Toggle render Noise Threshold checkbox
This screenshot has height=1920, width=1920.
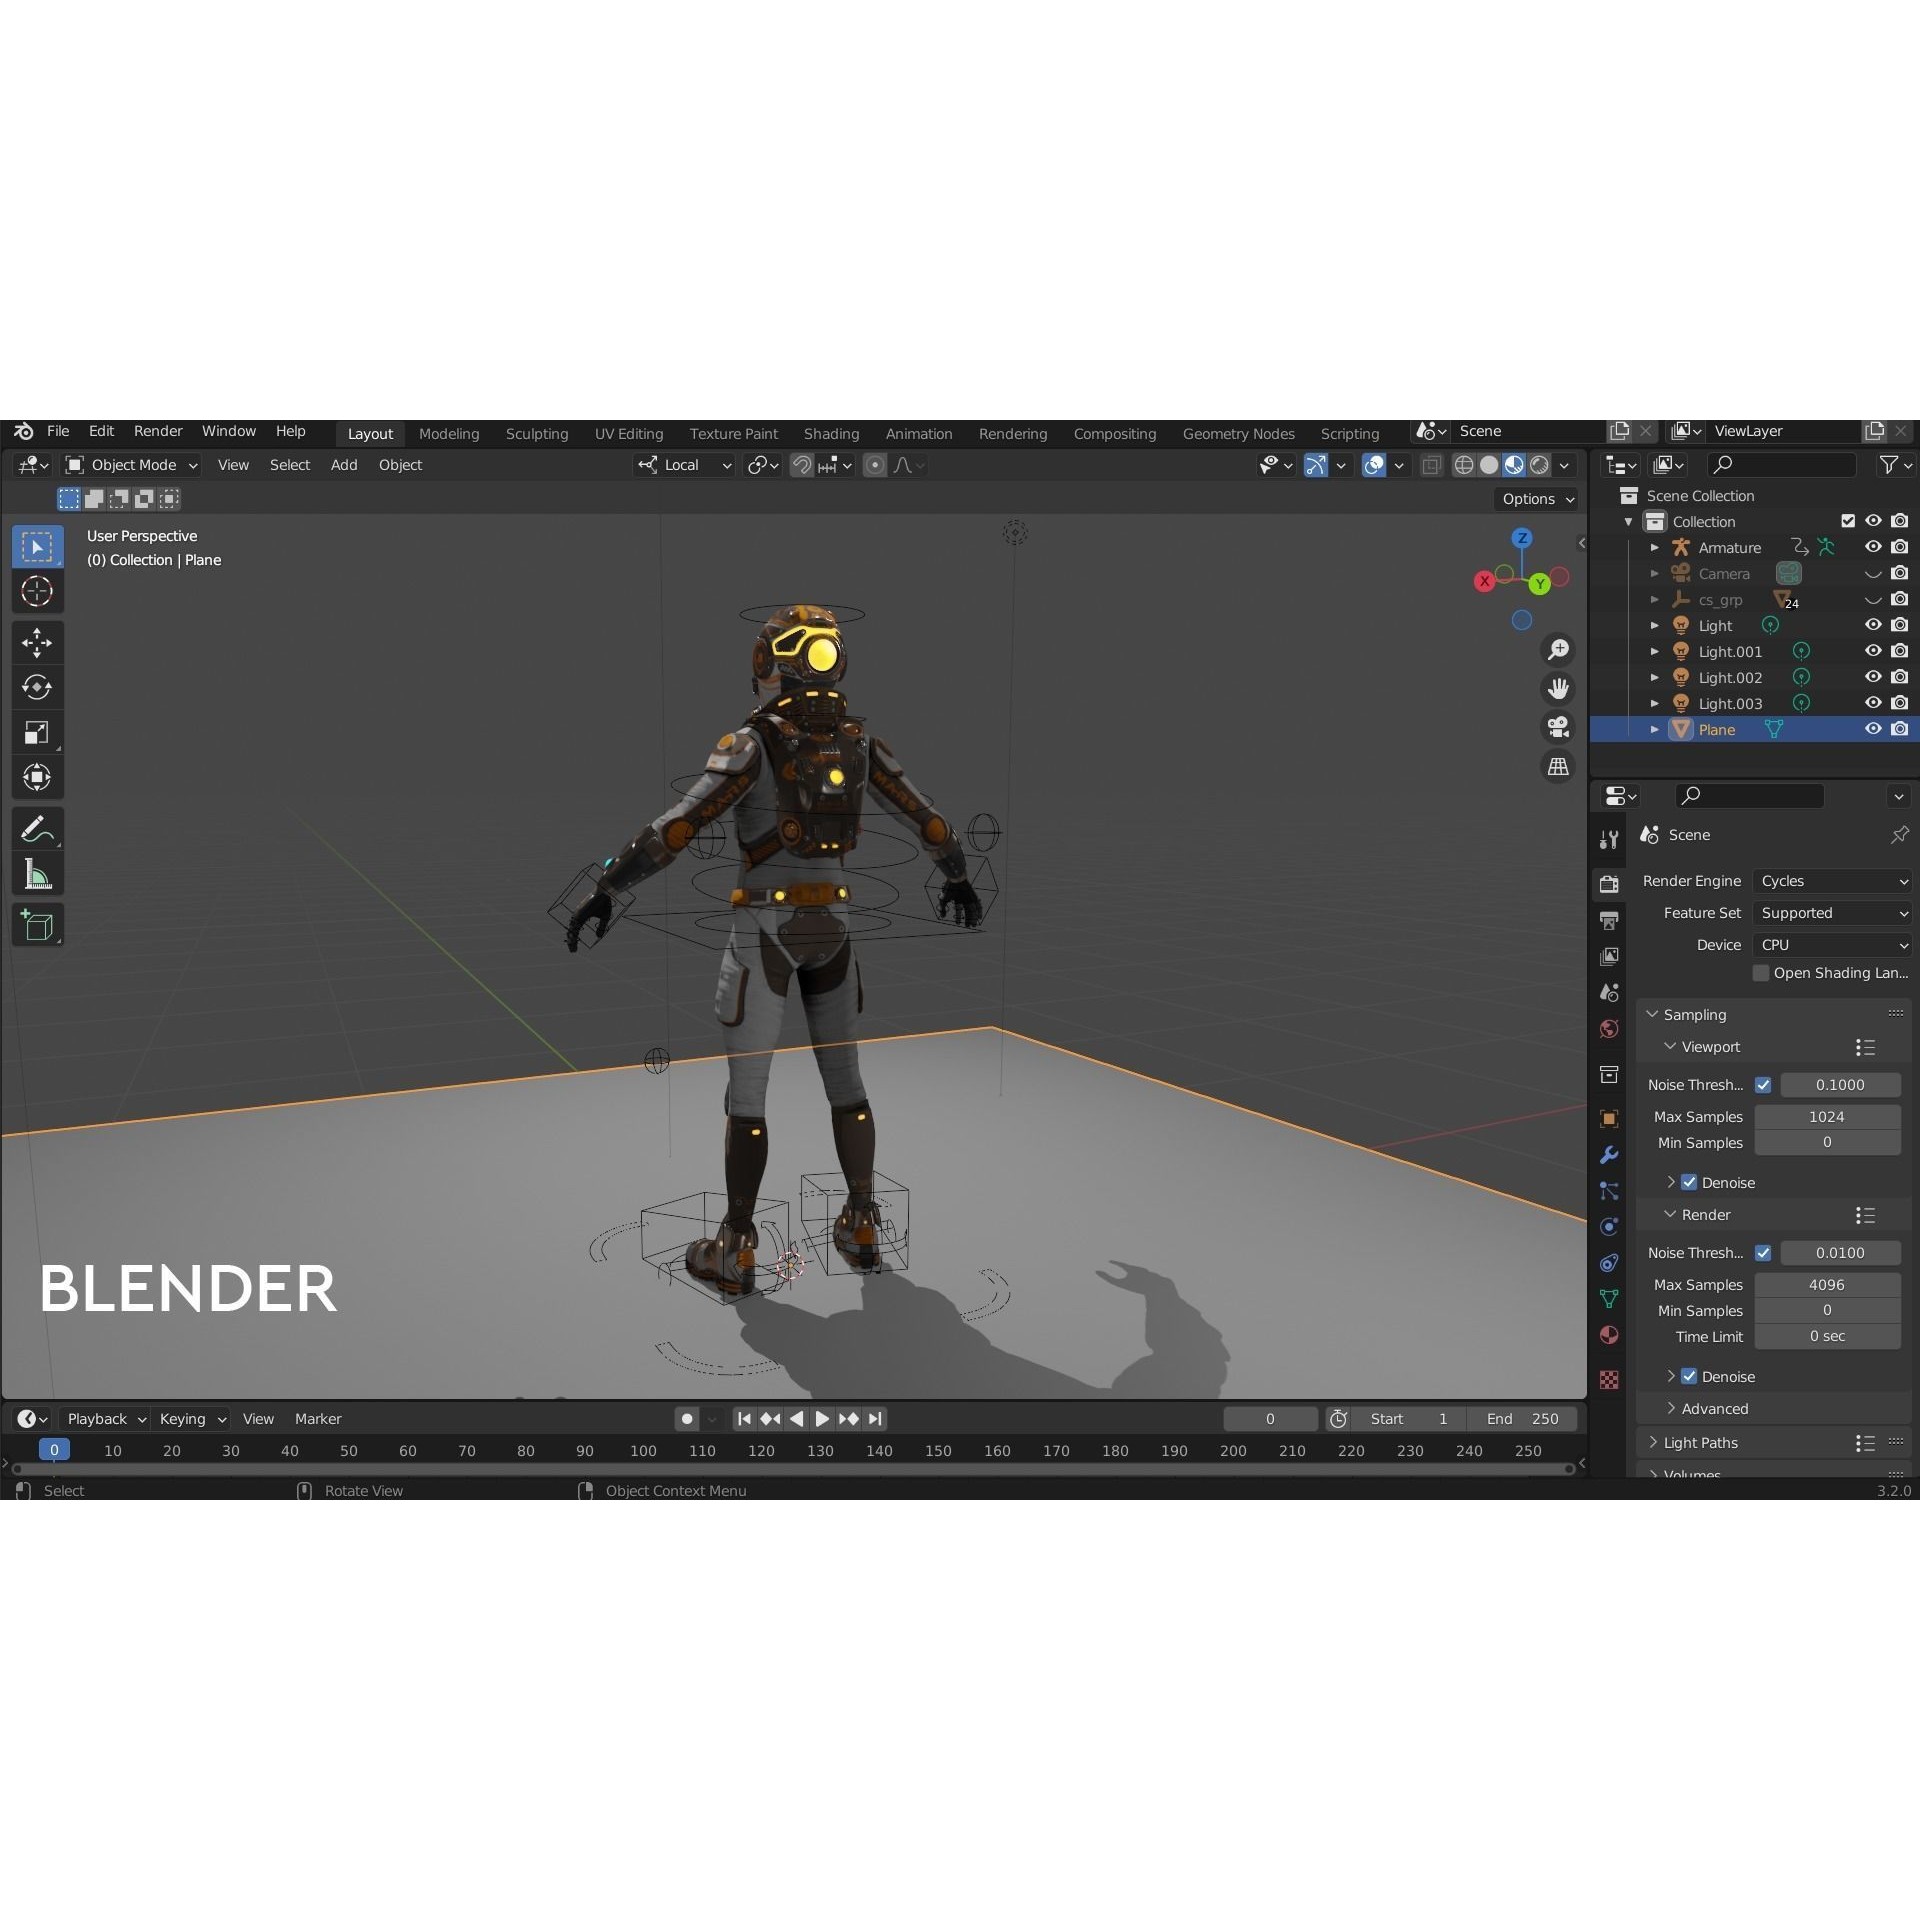1763,1253
